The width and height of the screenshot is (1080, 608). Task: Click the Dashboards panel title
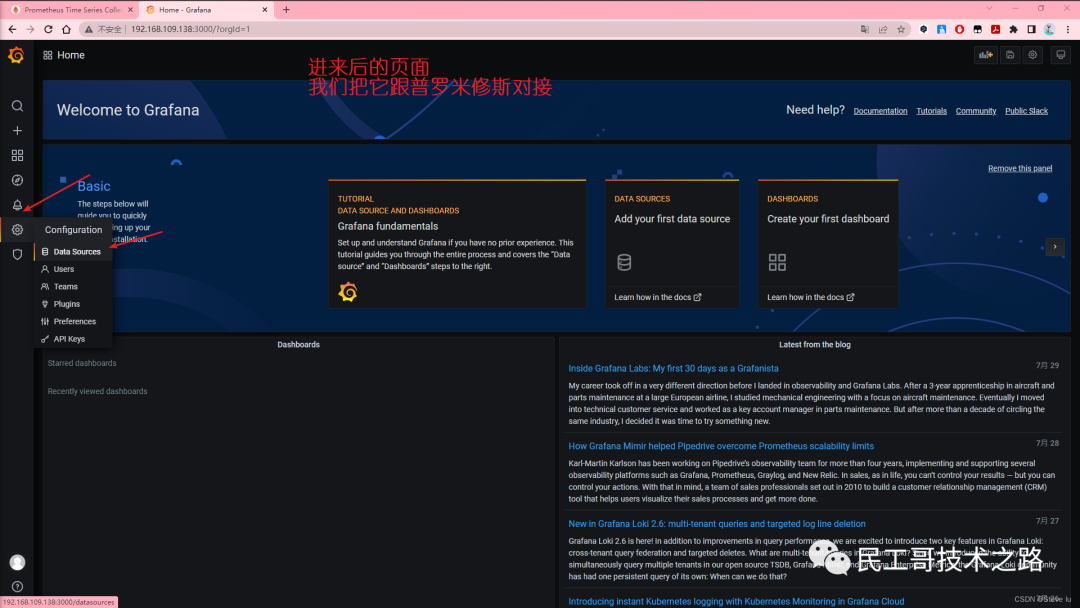pyautogui.click(x=298, y=344)
